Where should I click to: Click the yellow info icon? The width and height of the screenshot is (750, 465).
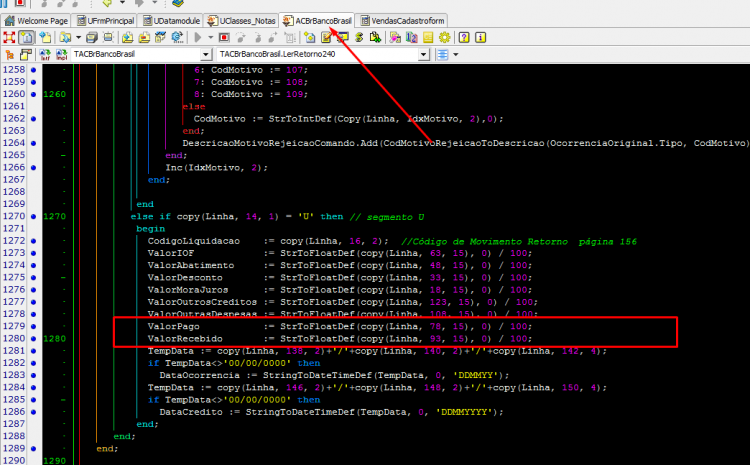[480, 37]
